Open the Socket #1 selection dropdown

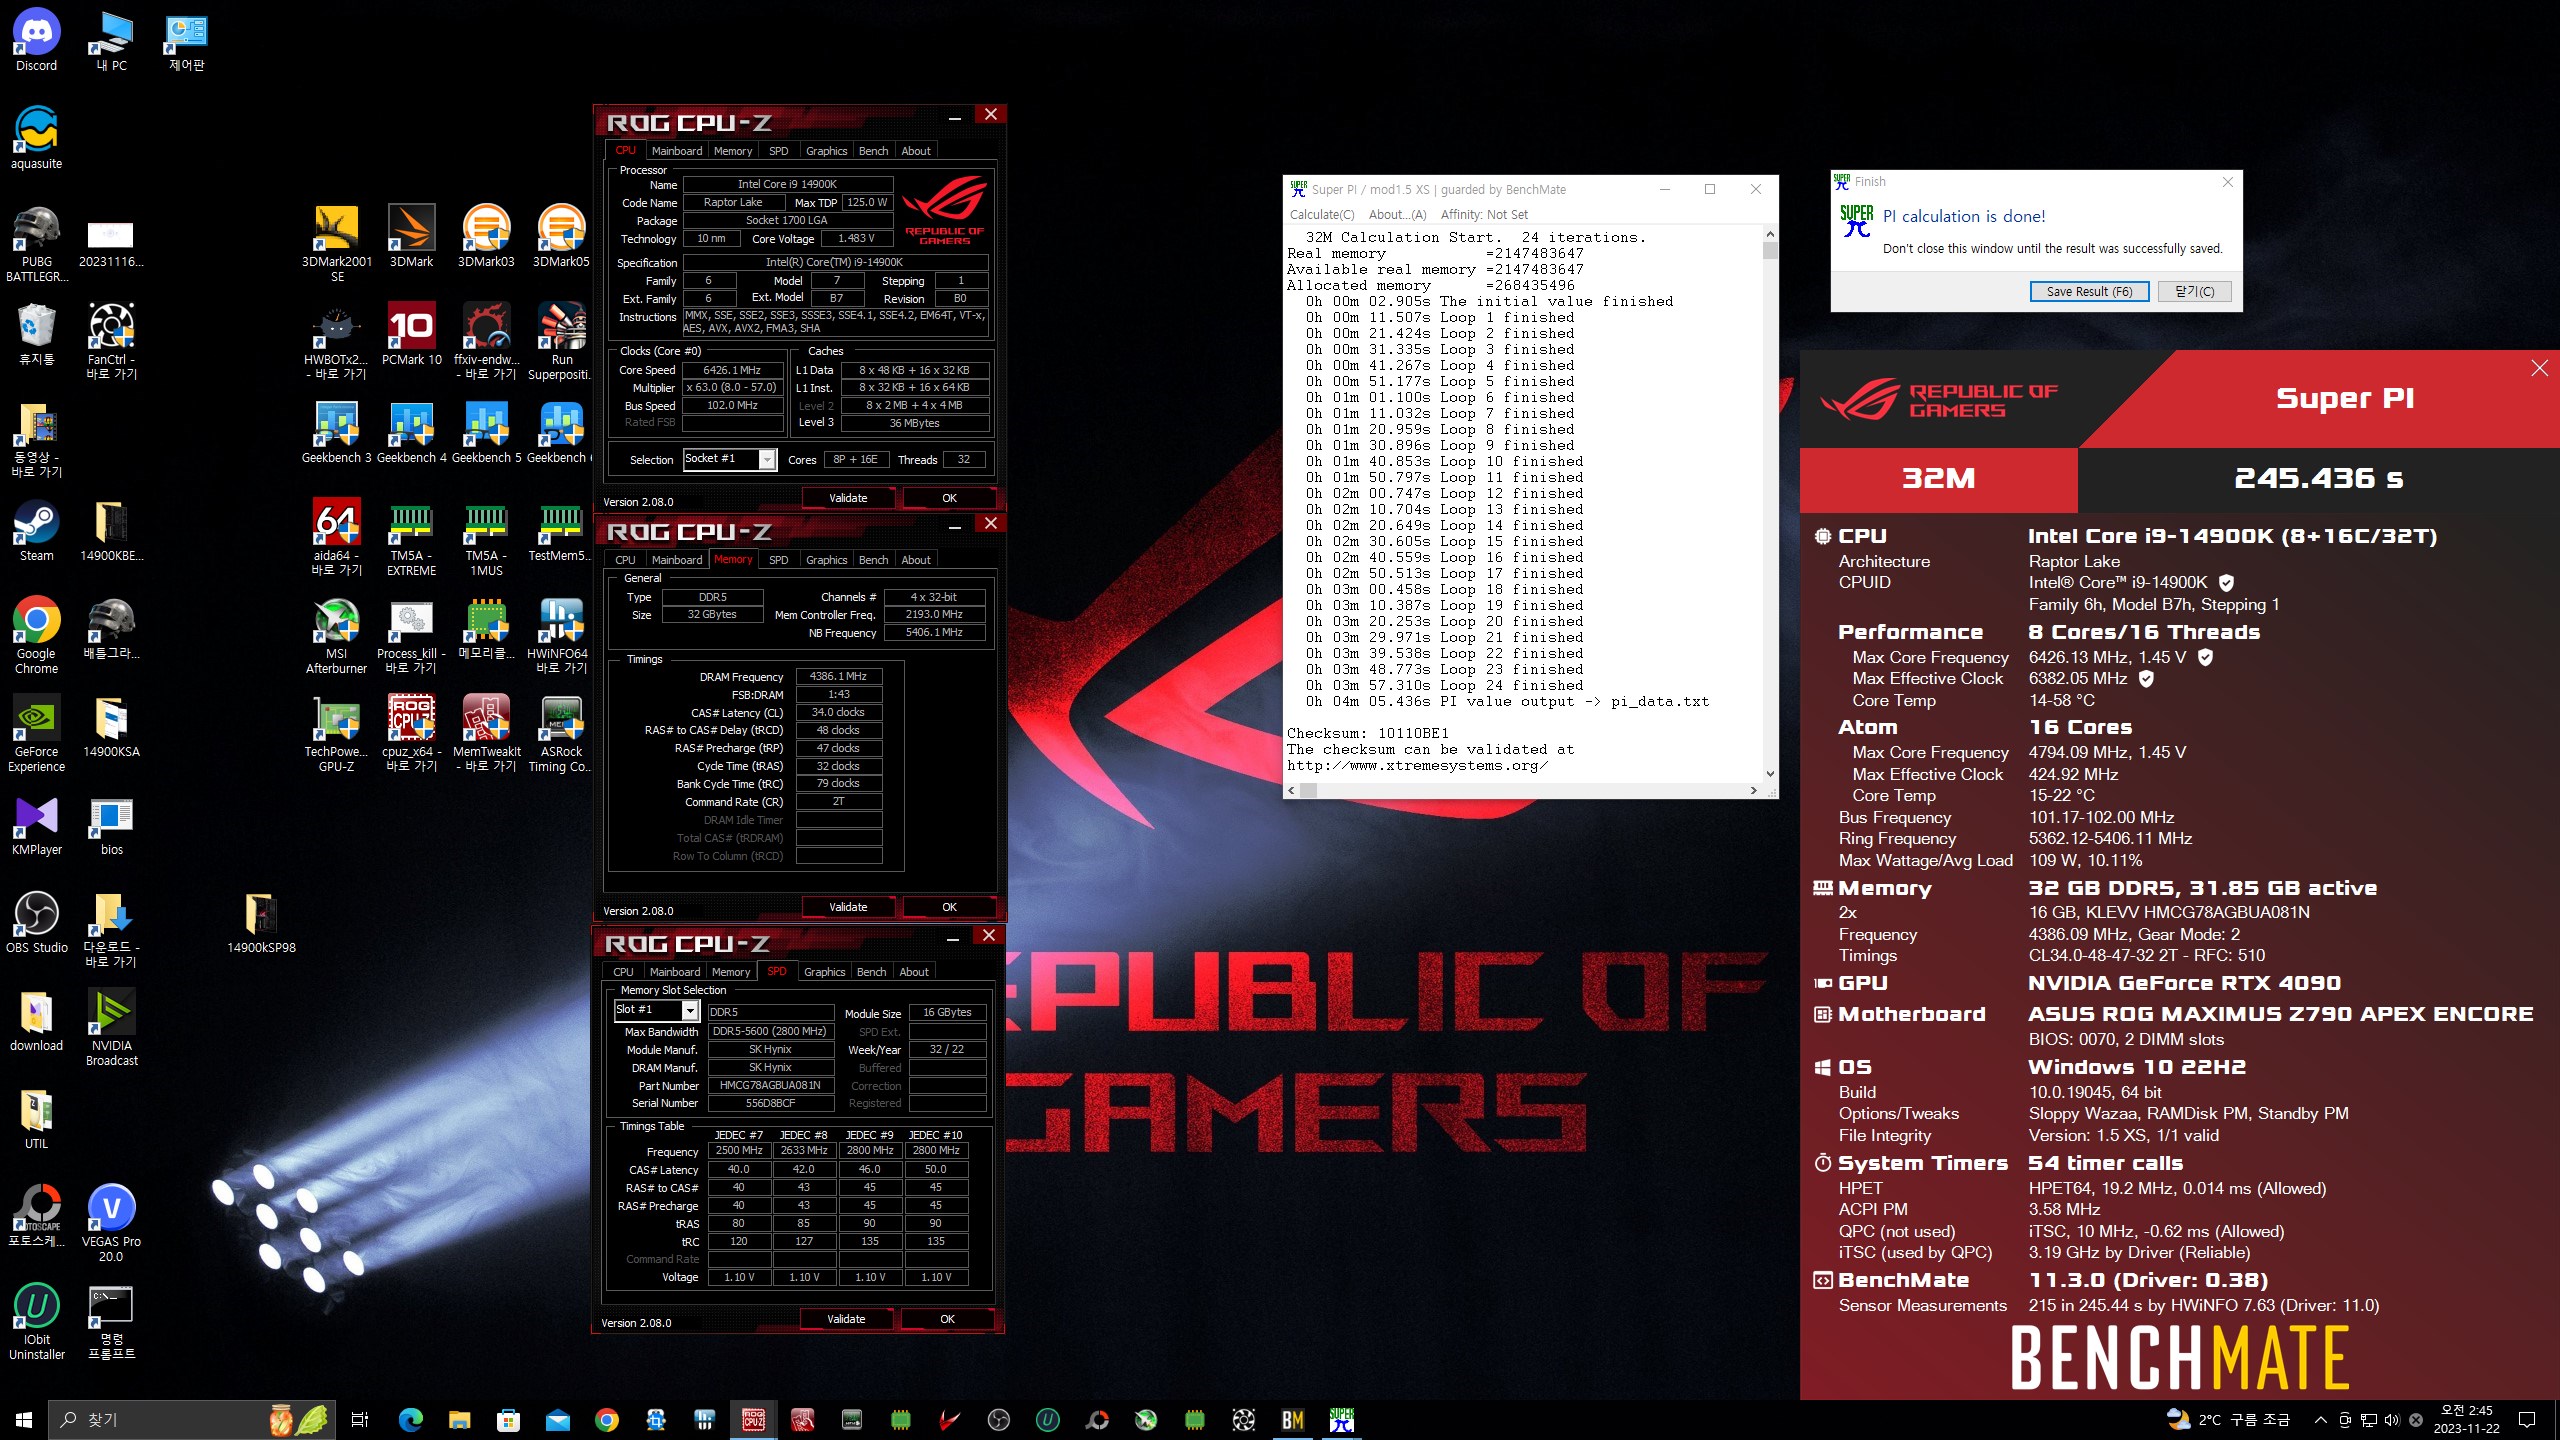click(767, 459)
